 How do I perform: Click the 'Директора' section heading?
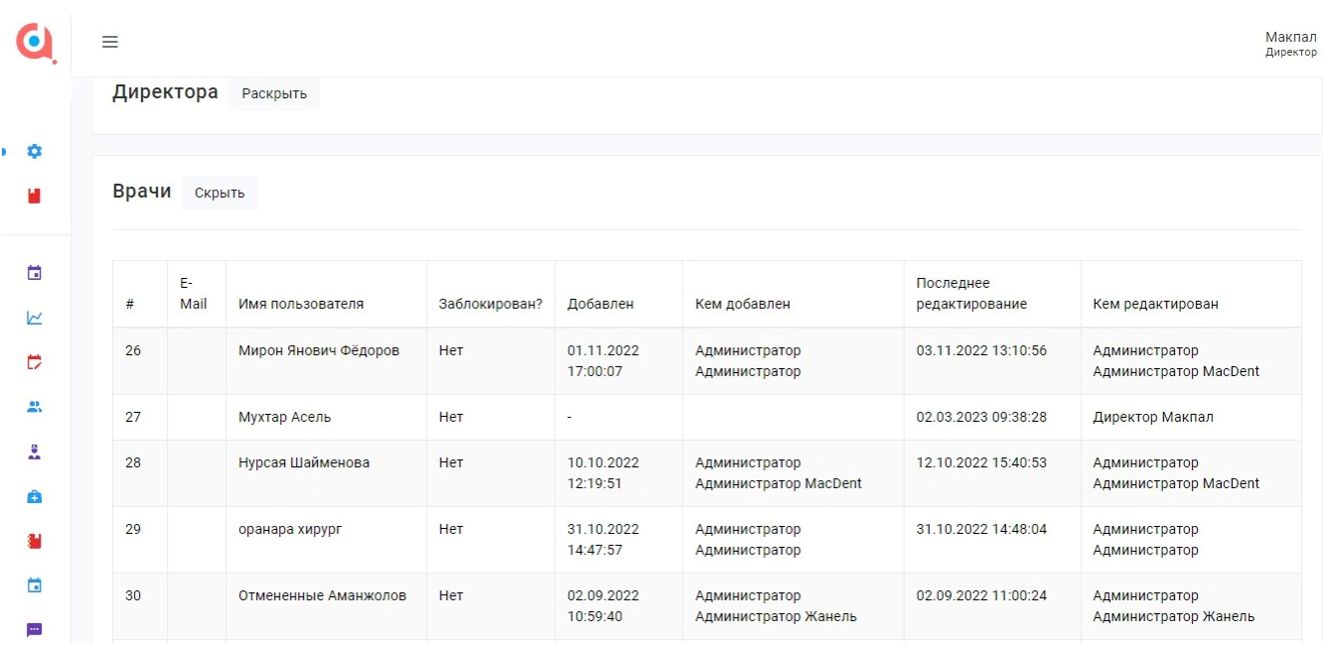(165, 92)
